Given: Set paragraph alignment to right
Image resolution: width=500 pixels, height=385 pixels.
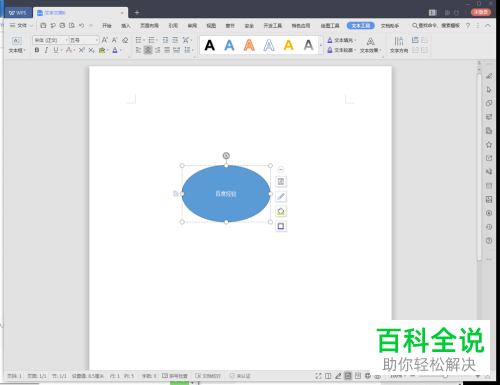Looking at the screenshot, I should [x=158, y=50].
